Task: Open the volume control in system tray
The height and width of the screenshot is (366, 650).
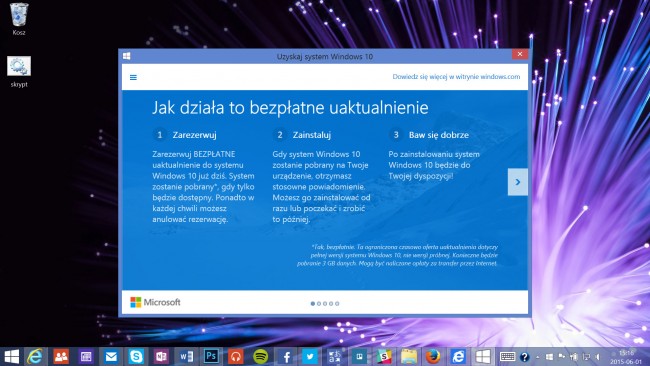Action: pyautogui.click(x=598, y=357)
